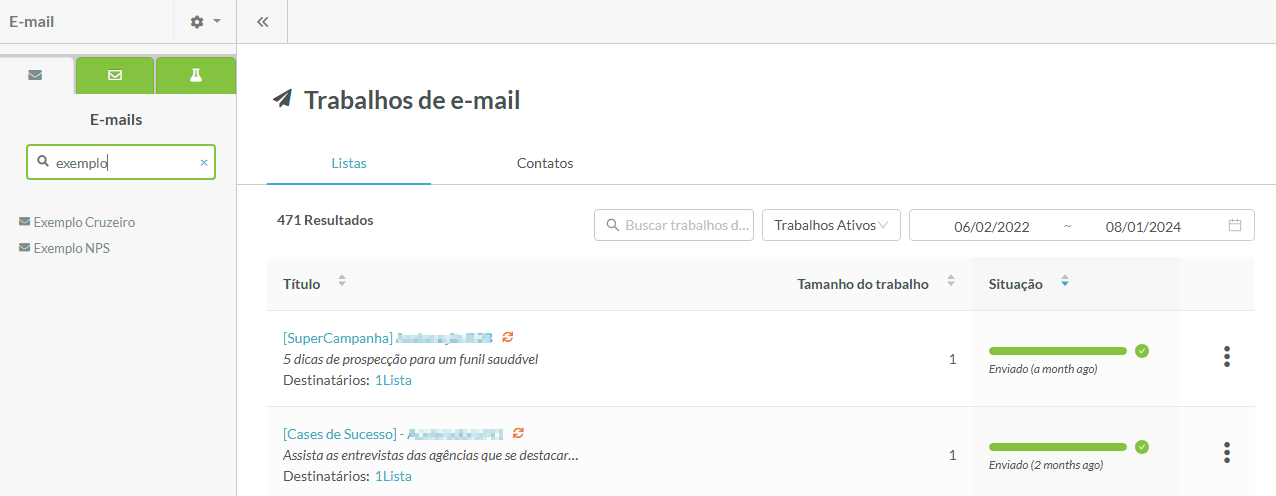The width and height of the screenshot is (1276, 496).
Task: Clear the 'exemplo' search field
Action: [204, 162]
